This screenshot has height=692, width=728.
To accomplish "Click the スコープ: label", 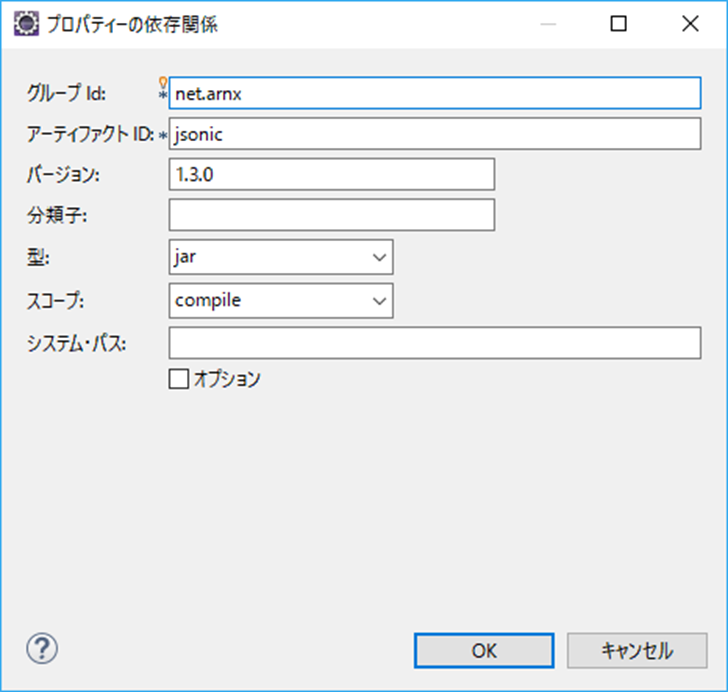I will click(55, 301).
